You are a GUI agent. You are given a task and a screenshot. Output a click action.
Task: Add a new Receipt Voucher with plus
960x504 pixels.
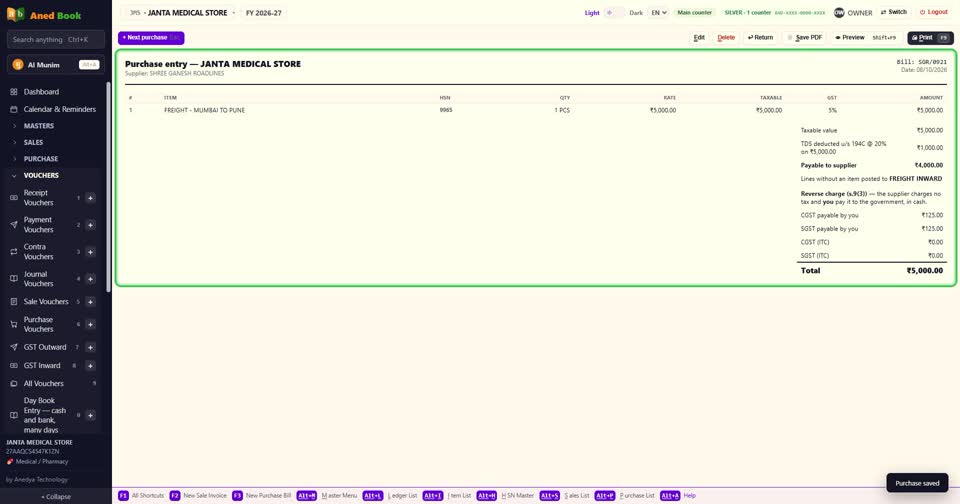pyautogui.click(x=90, y=198)
